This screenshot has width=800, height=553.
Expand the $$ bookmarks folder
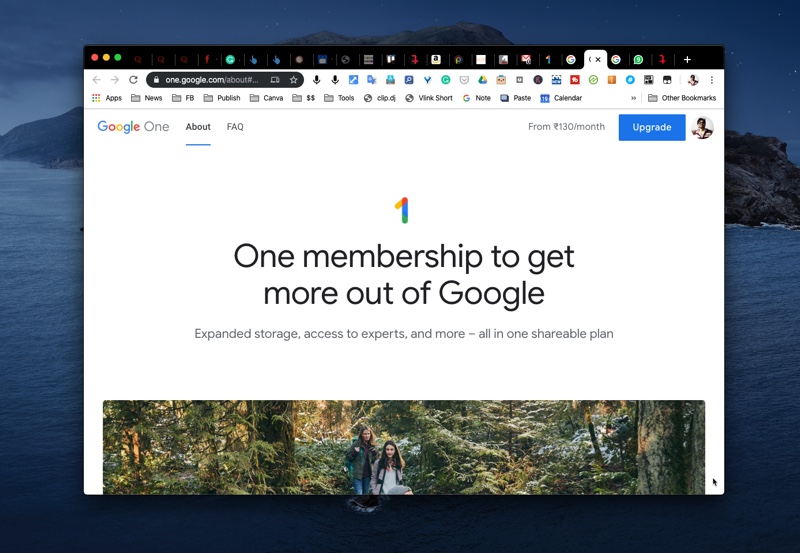point(304,98)
